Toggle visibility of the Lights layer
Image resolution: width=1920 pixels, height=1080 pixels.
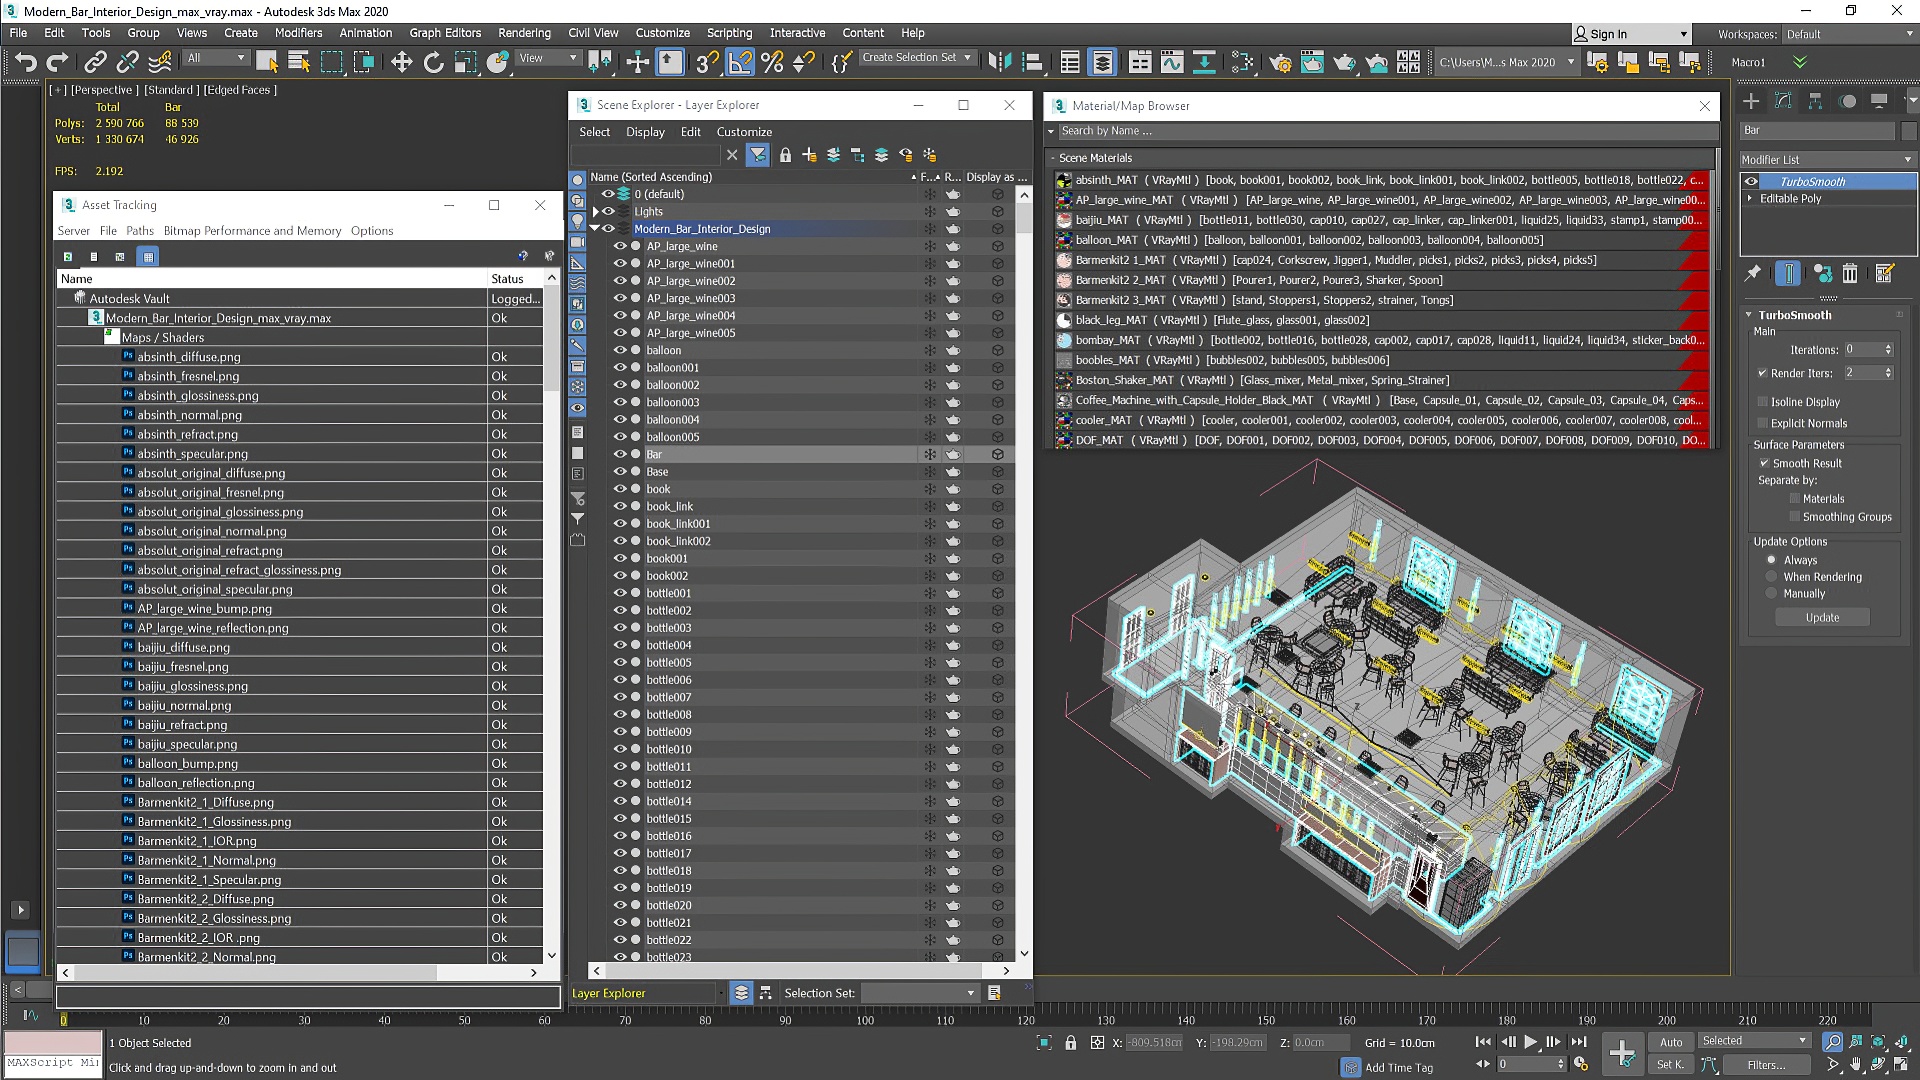[x=608, y=211]
